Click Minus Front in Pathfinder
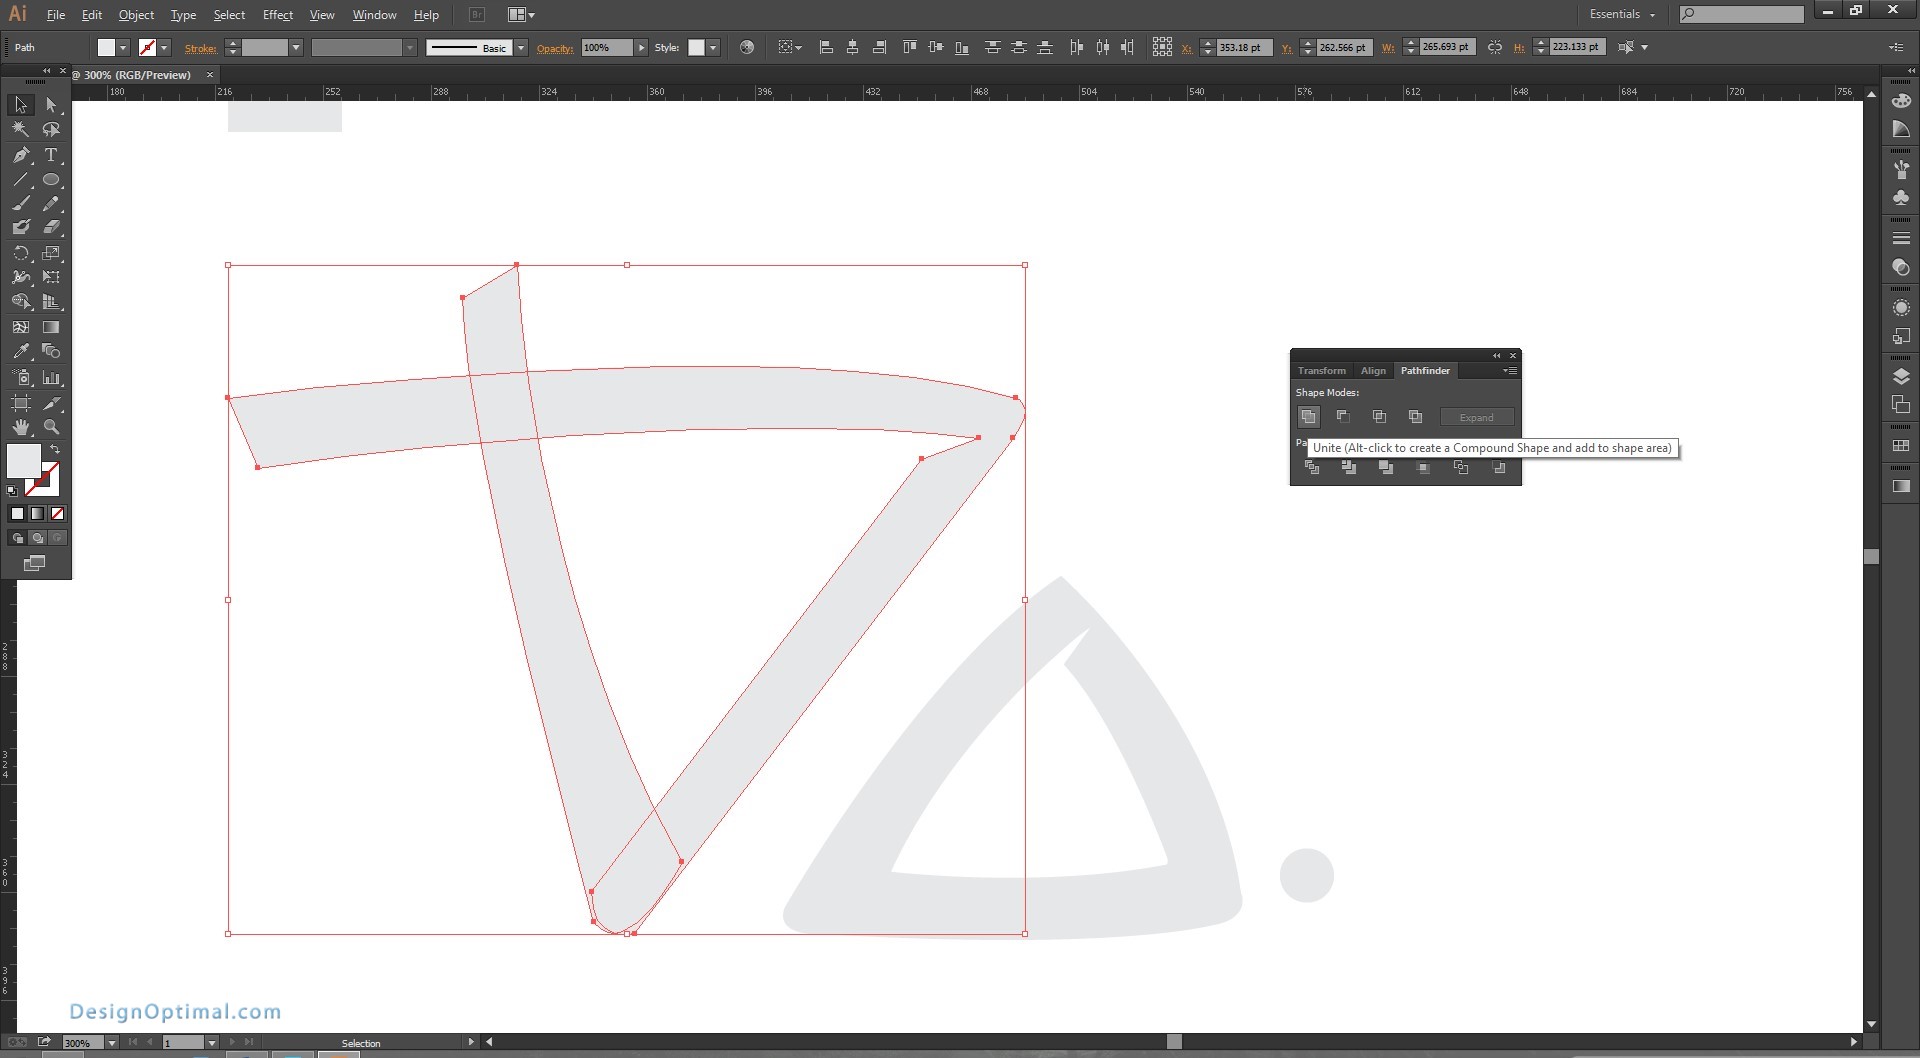The height and width of the screenshot is (1058, 1920). (x=1343, y=417)
